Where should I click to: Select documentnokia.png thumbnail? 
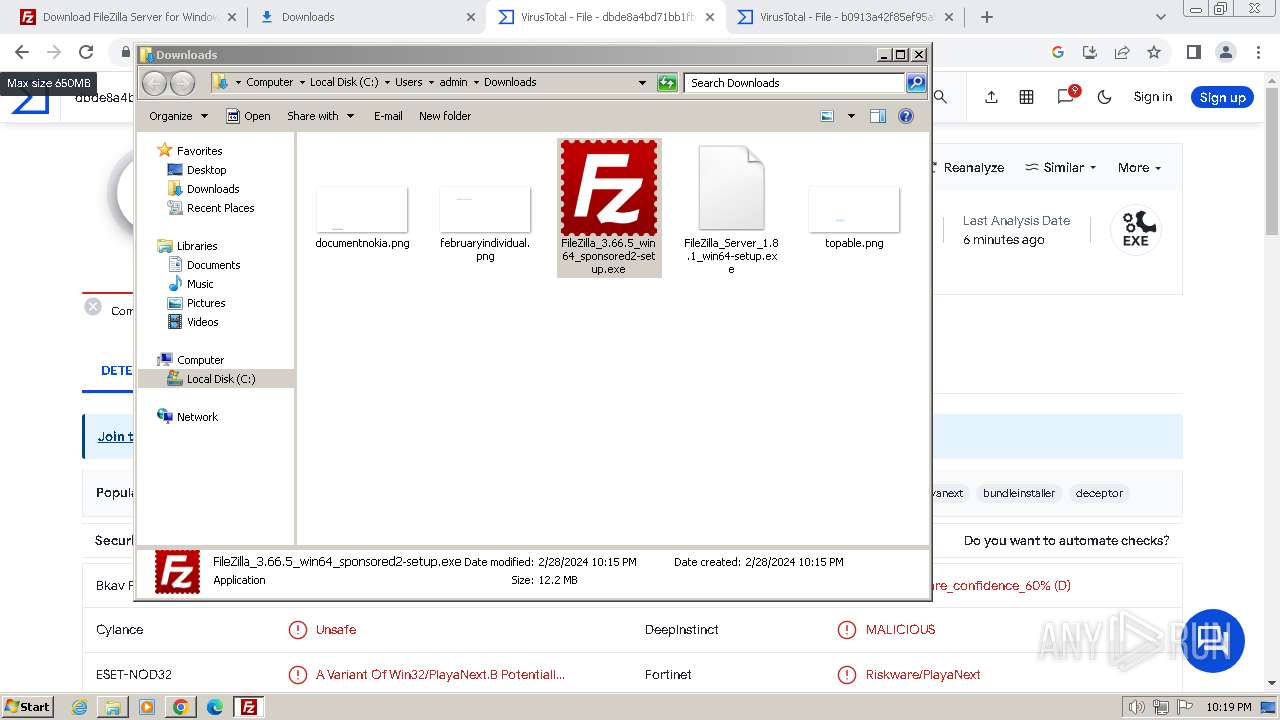362,209
